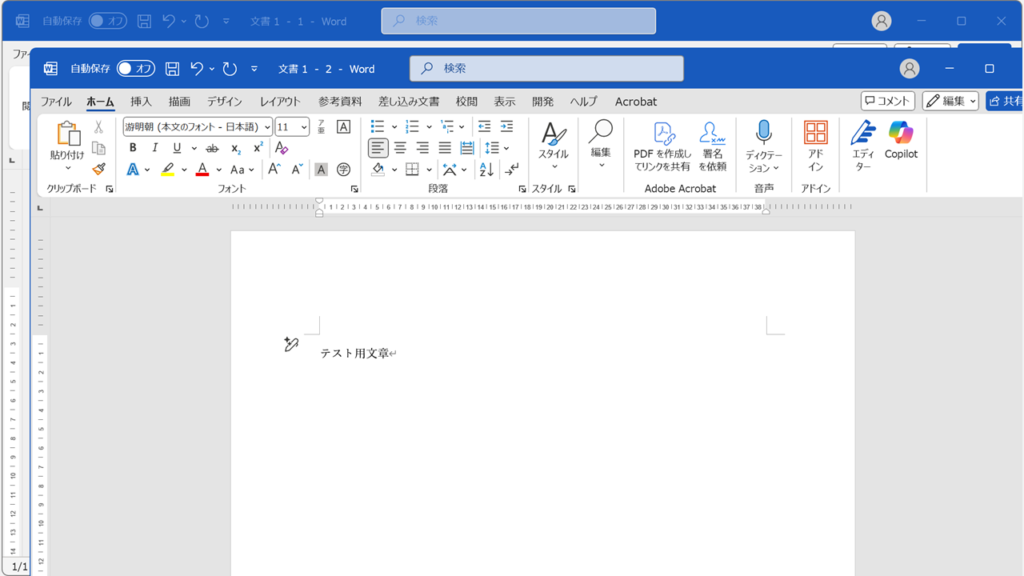Click the Format Painter brush icon

pyautogui.click(x=99, y=169)
